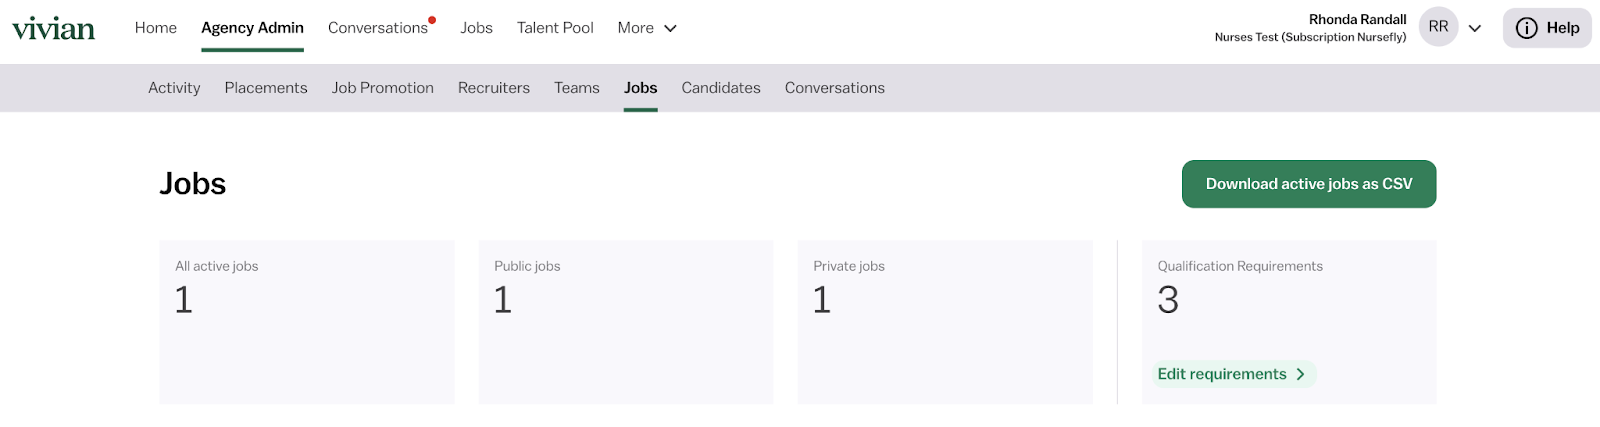1600x427 pixels.
Task: Open Conversations with red notification dot
Action: tap(380, 28)
